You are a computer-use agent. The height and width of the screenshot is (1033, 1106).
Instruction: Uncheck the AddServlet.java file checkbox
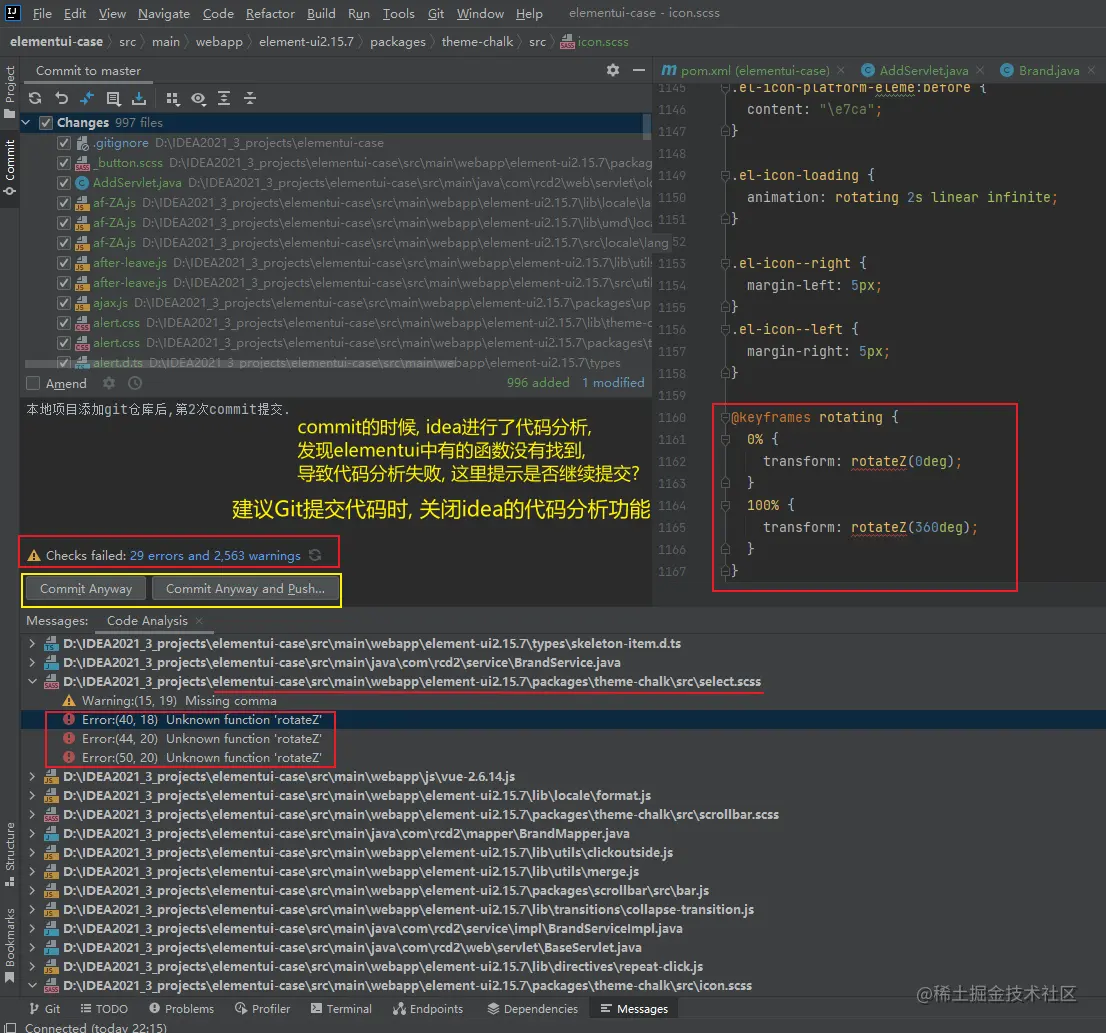point(64,183)
